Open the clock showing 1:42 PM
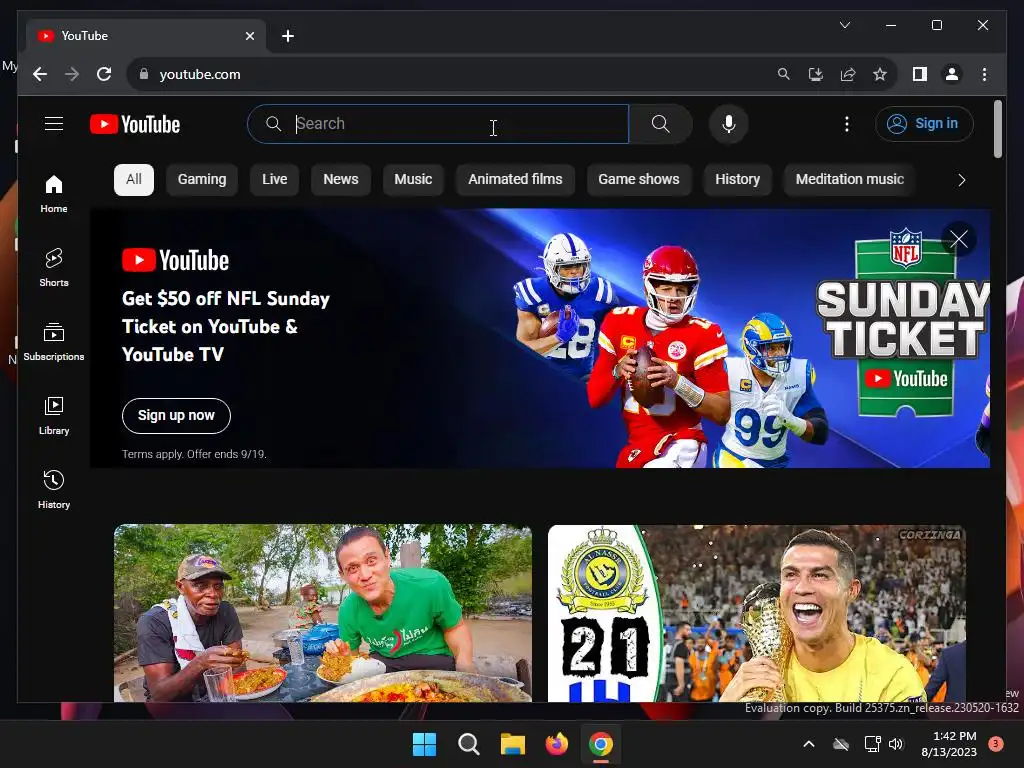 tap(949, 744)
